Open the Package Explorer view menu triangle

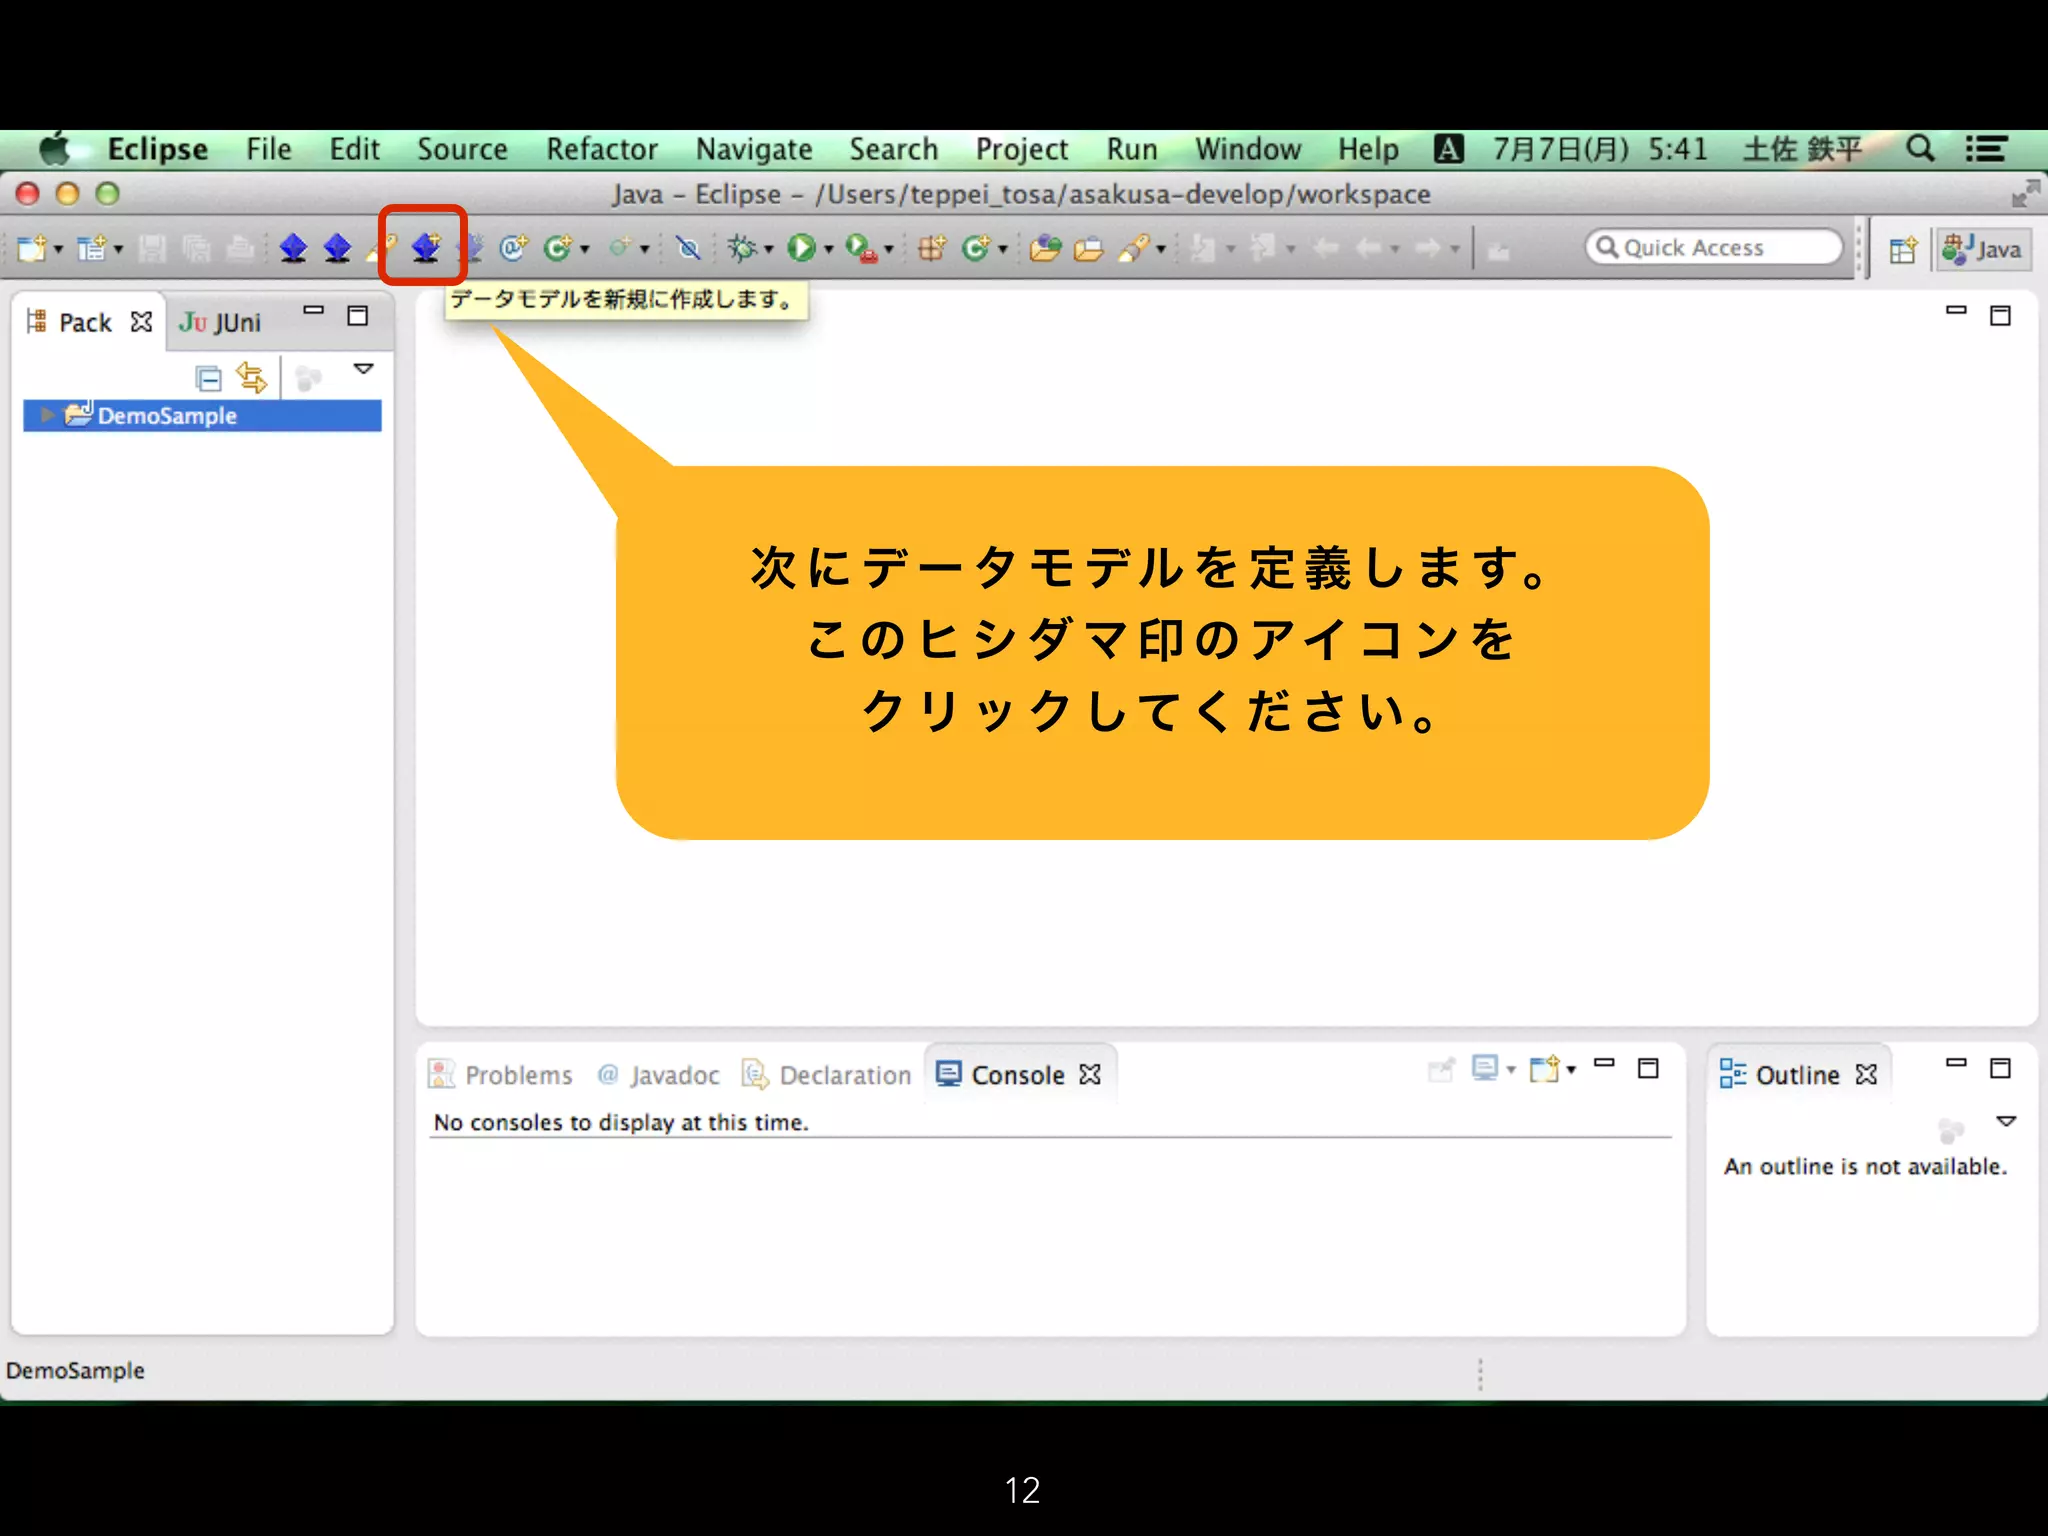pos(364,369)
